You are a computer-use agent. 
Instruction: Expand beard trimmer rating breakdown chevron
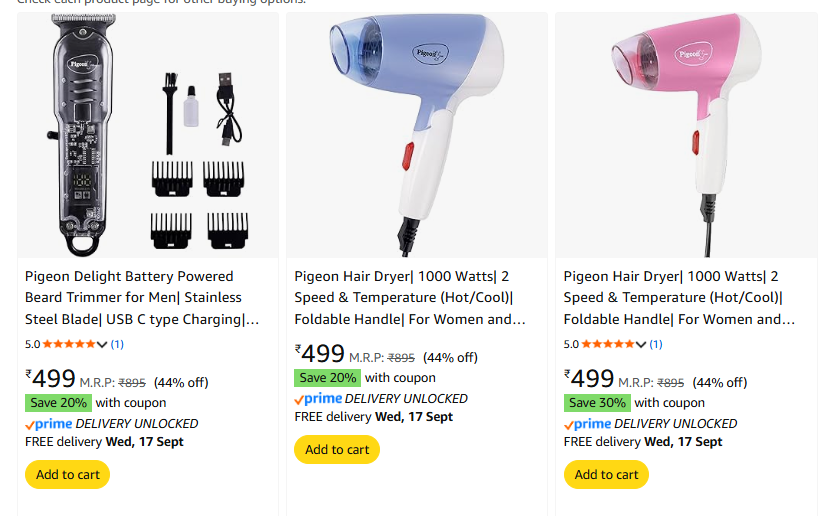click(x=102, y=345)
